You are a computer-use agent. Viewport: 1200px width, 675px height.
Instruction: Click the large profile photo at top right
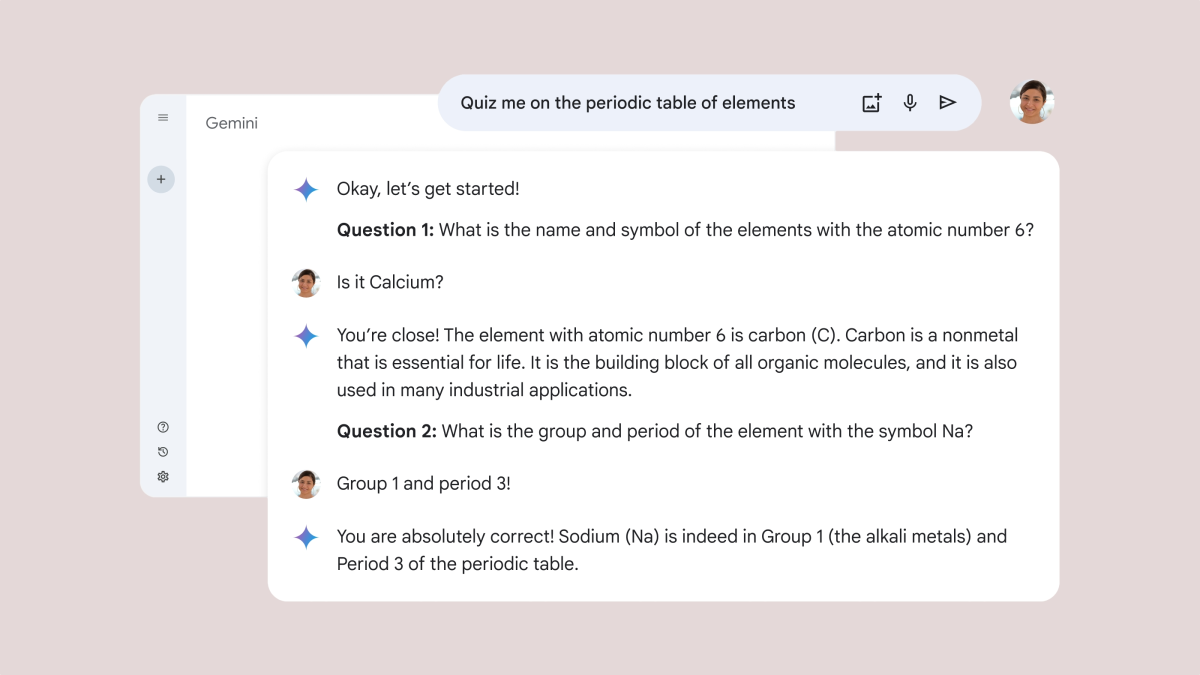1032,102
